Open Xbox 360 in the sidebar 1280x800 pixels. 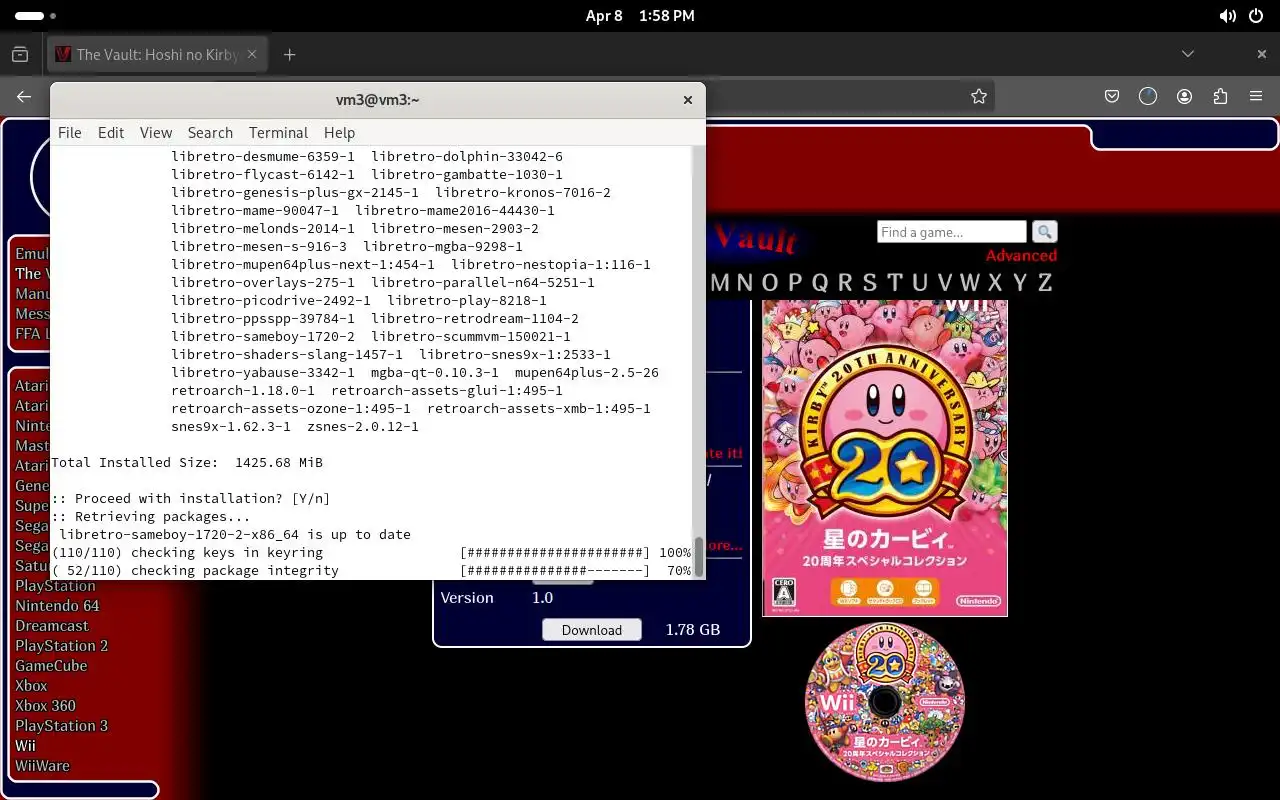tap(45, 706)
